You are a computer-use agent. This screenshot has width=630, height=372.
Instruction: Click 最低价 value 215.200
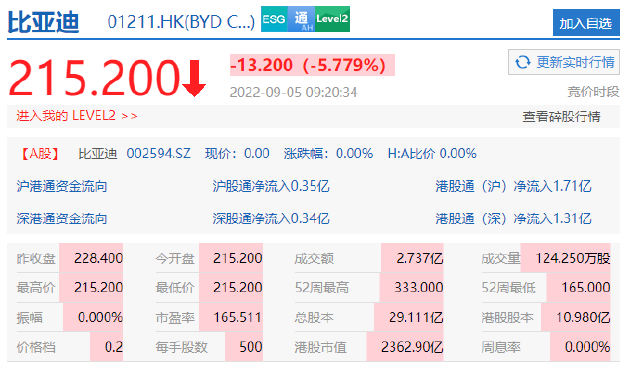tap(238, 288)
